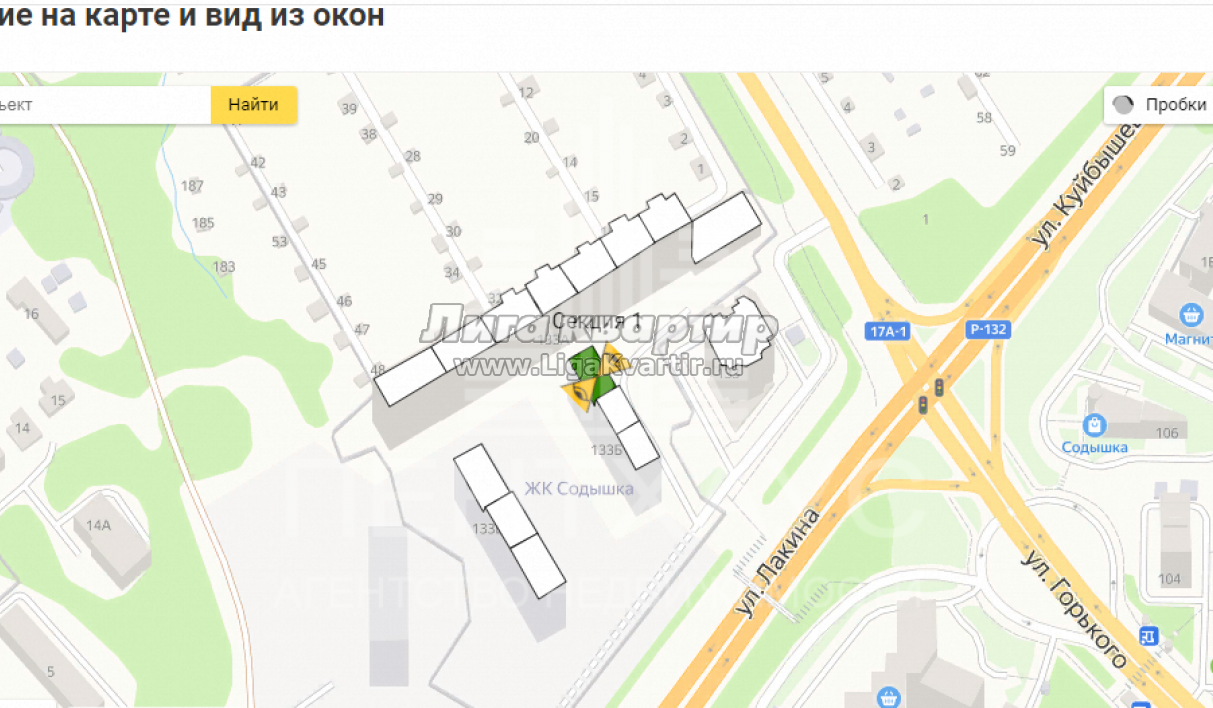Viewport: 1213px width, 708px height.
Task: Focus the map search input field
Action: (105, 104)
